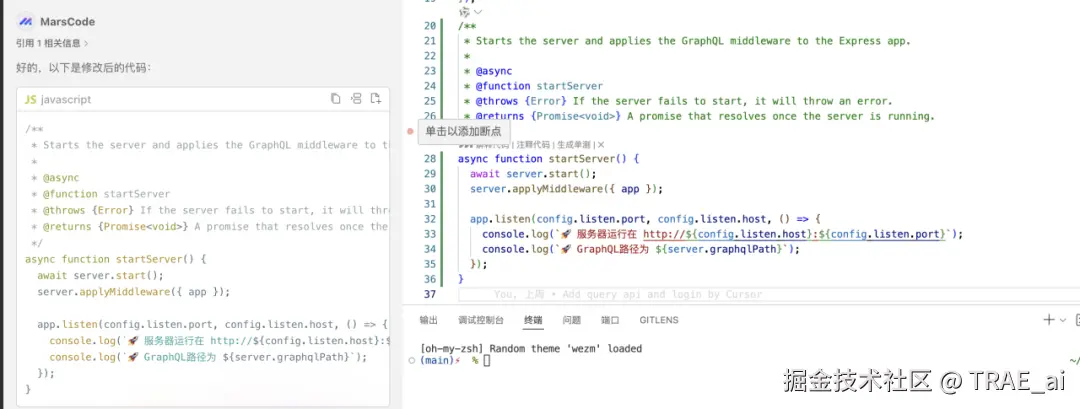Click 'app.listen' line in chat code block
The width and height of the screenshot is (1080, 409).
coord(213,324)
